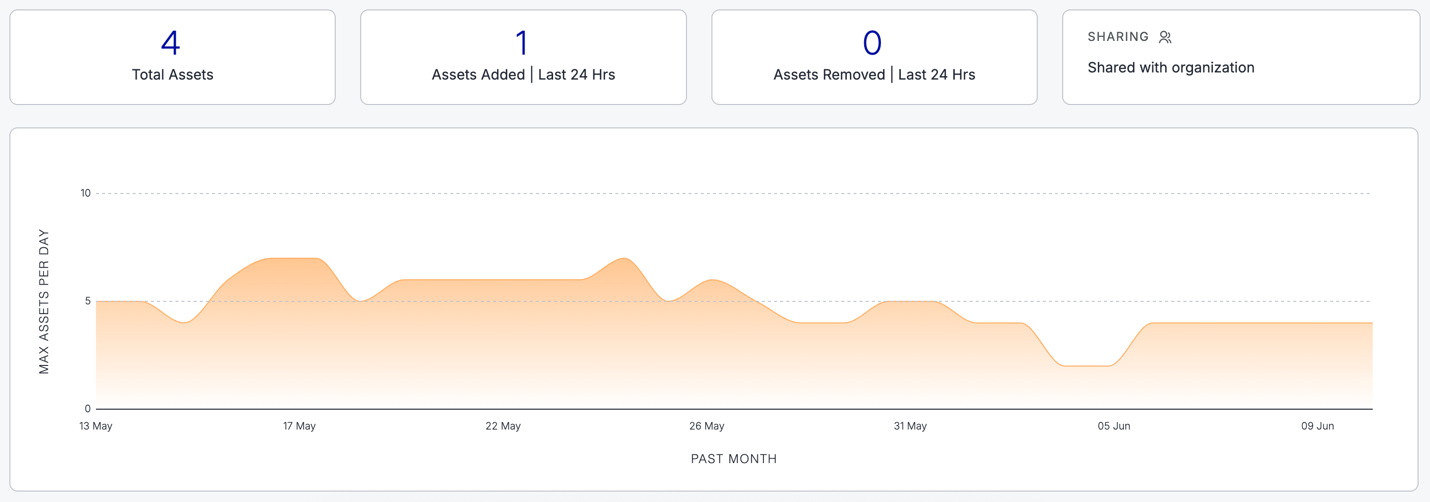Click the '22 May' x-axis date label

pos(503,426)
